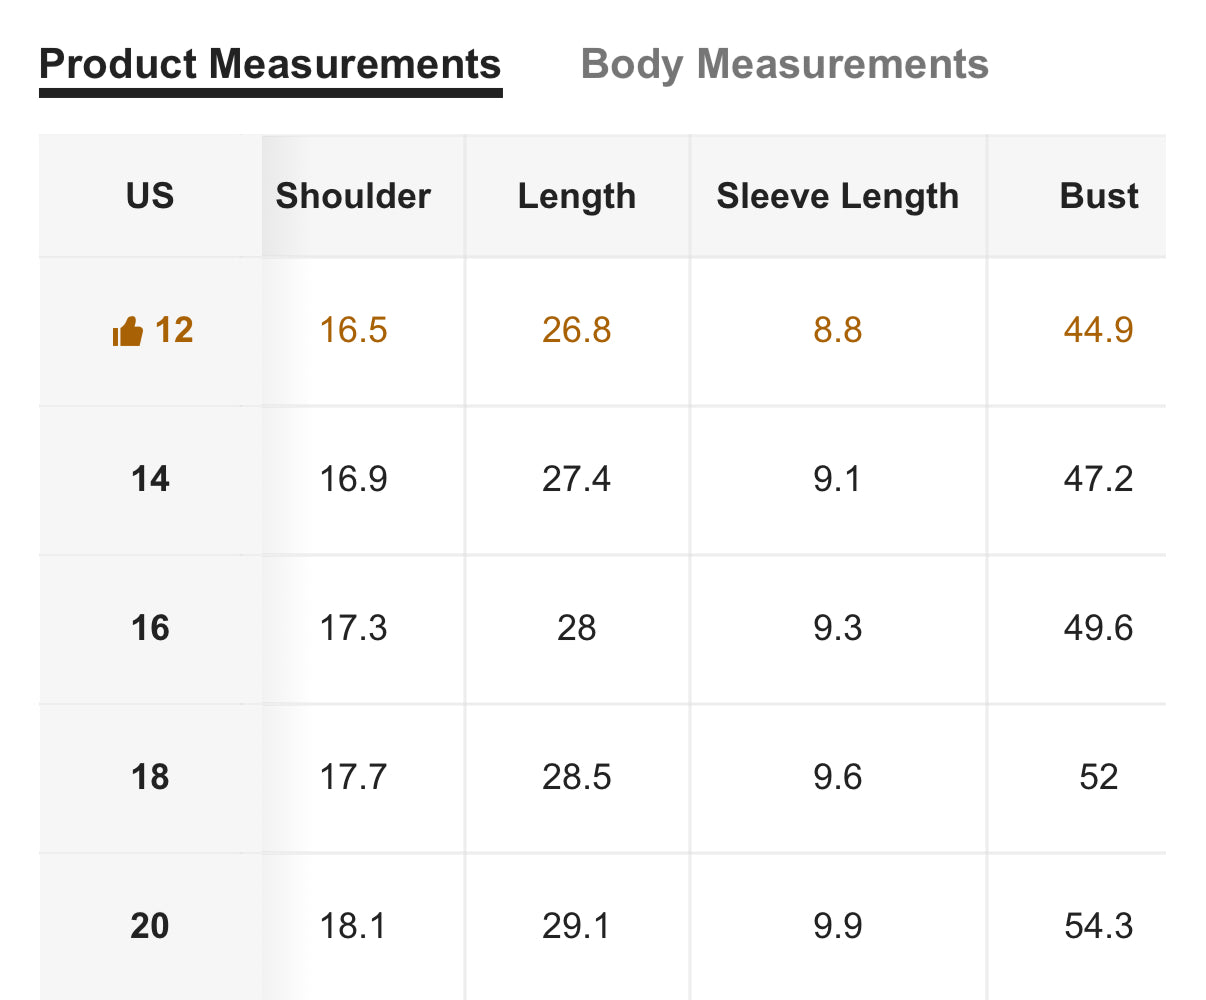The image size is (1206, 1000).
Task: Select the Product Measurements tab
Action: point(270,64)
